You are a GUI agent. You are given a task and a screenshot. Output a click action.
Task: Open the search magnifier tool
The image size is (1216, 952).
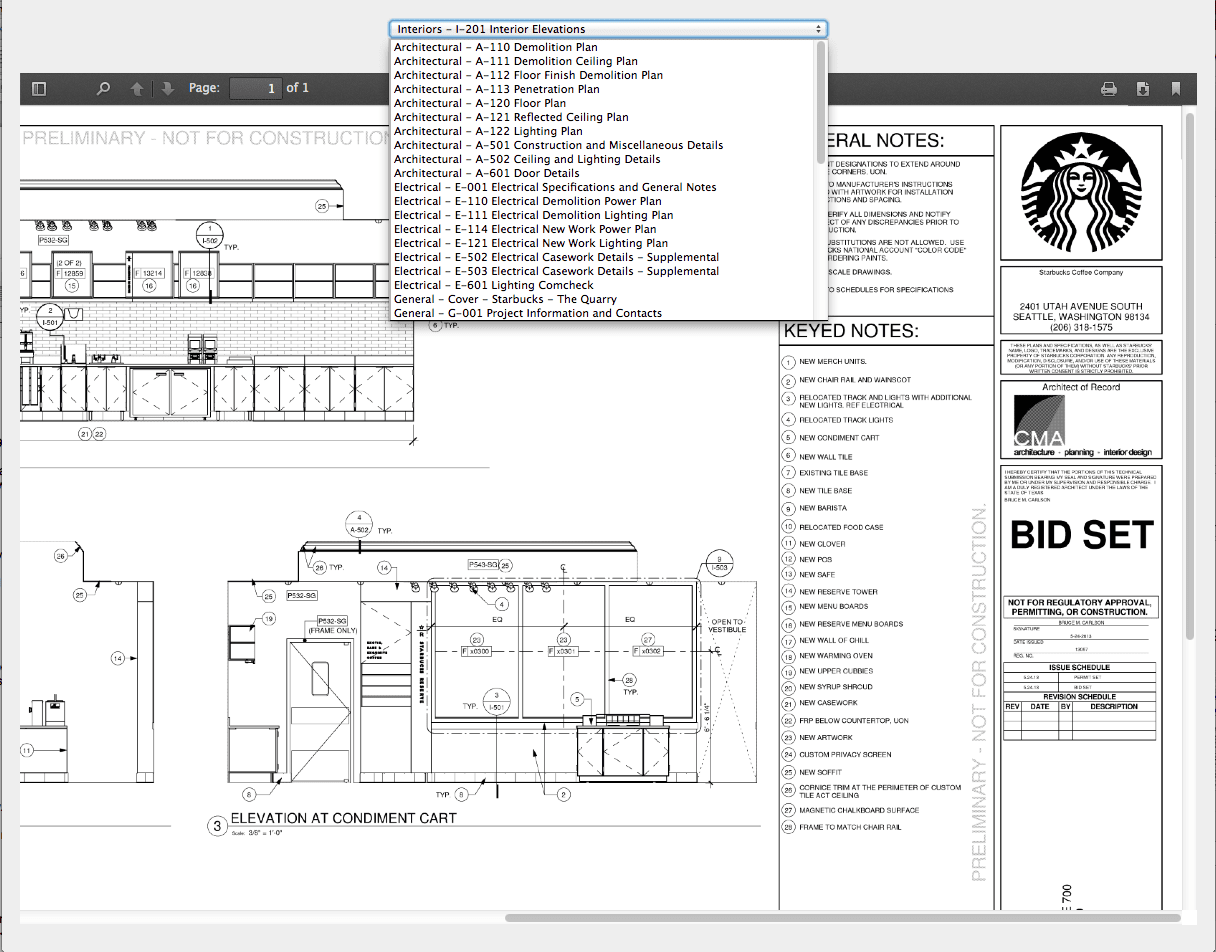[103, 88]
